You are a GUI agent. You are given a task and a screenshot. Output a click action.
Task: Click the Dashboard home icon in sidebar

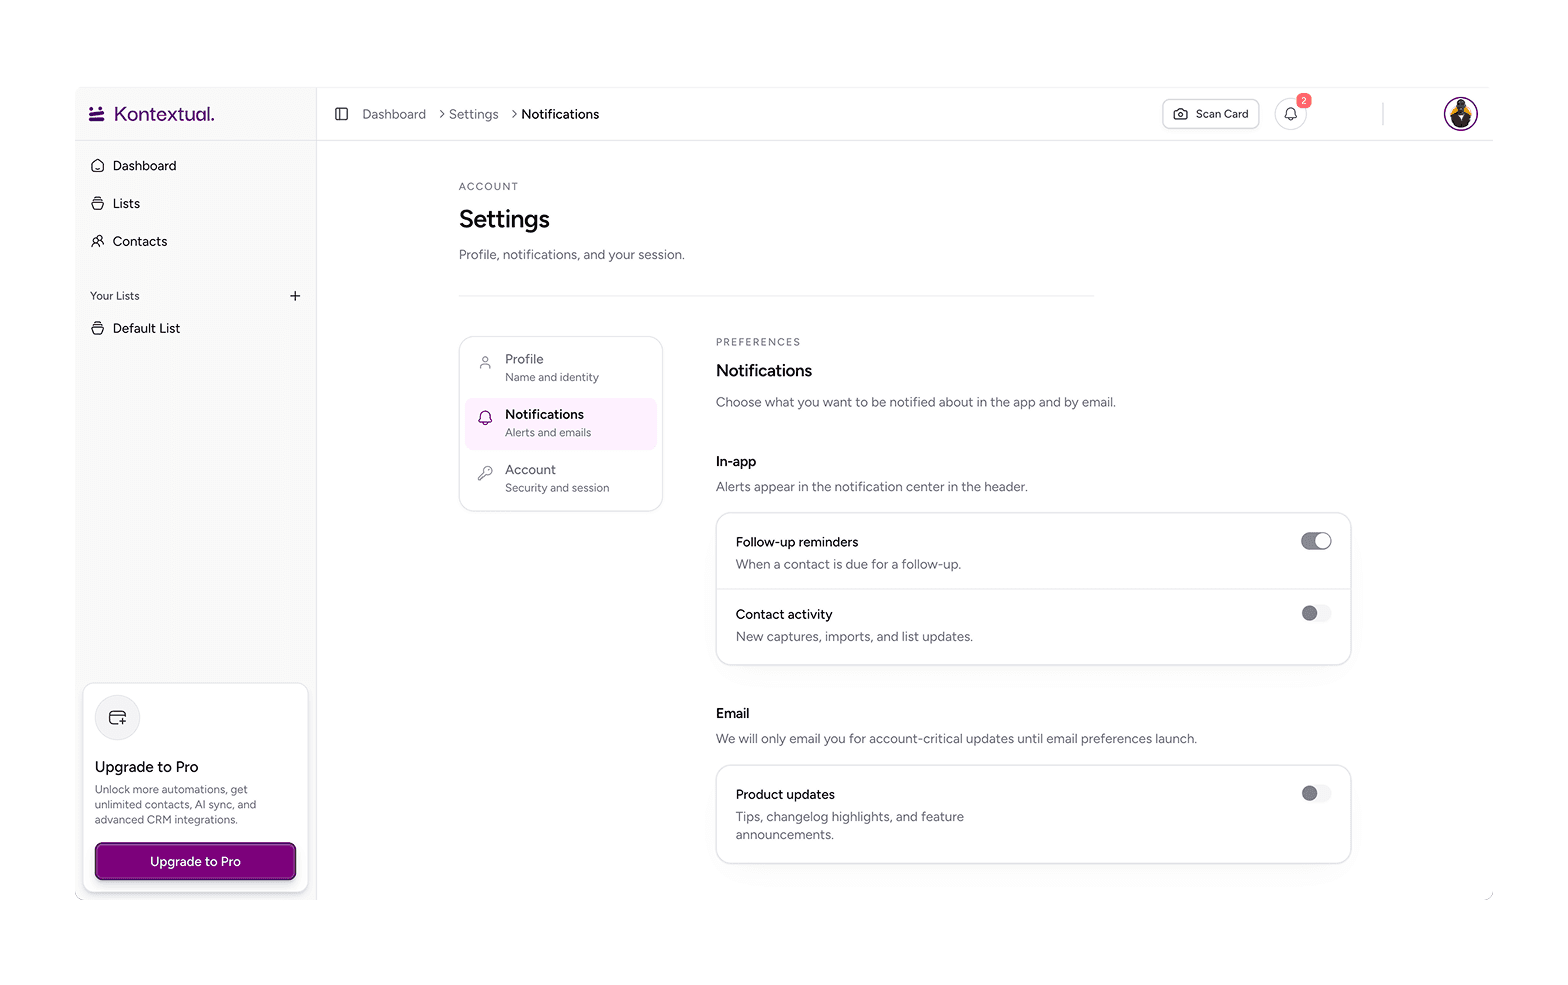(x=97, y=166)
